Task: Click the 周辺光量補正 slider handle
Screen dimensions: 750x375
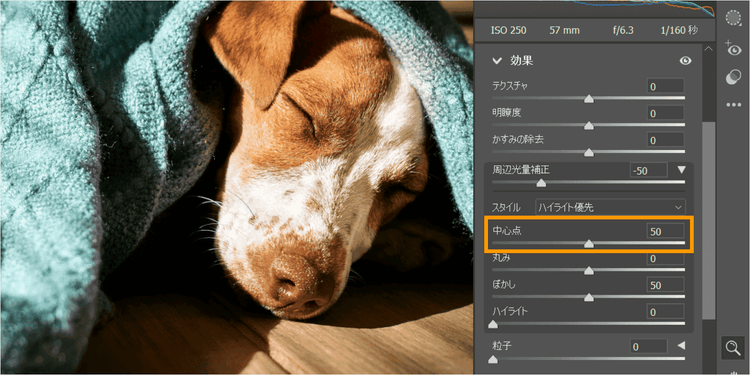Action: [540, 183]
